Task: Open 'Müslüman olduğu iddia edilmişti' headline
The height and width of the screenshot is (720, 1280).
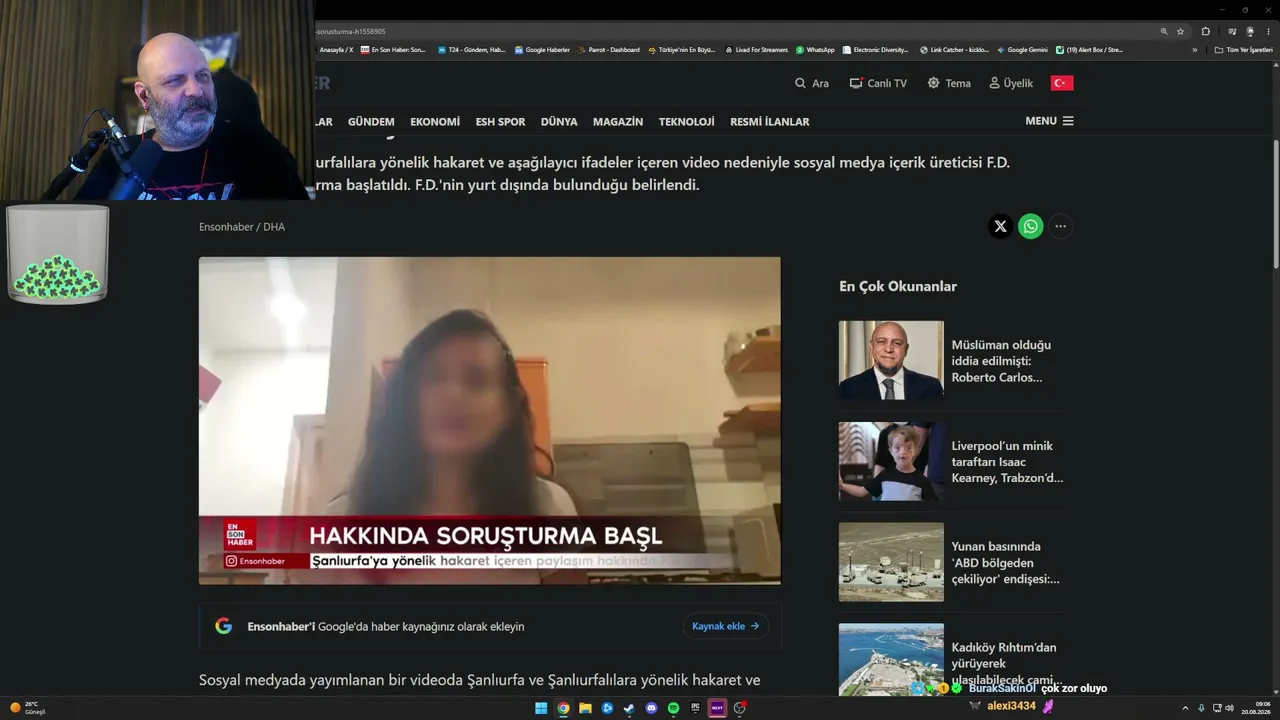Action: (1001, 361)
